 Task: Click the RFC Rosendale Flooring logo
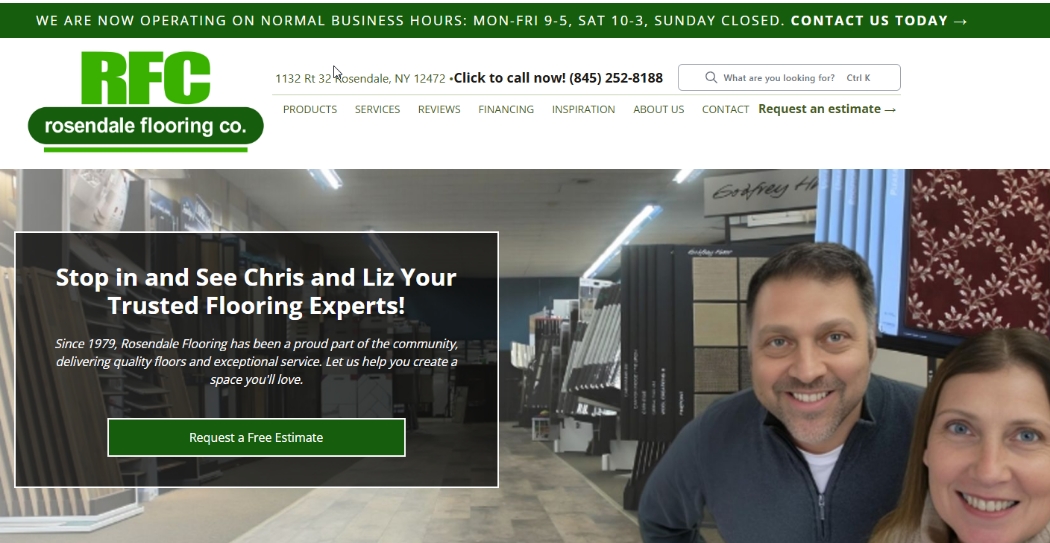point(145,102)
